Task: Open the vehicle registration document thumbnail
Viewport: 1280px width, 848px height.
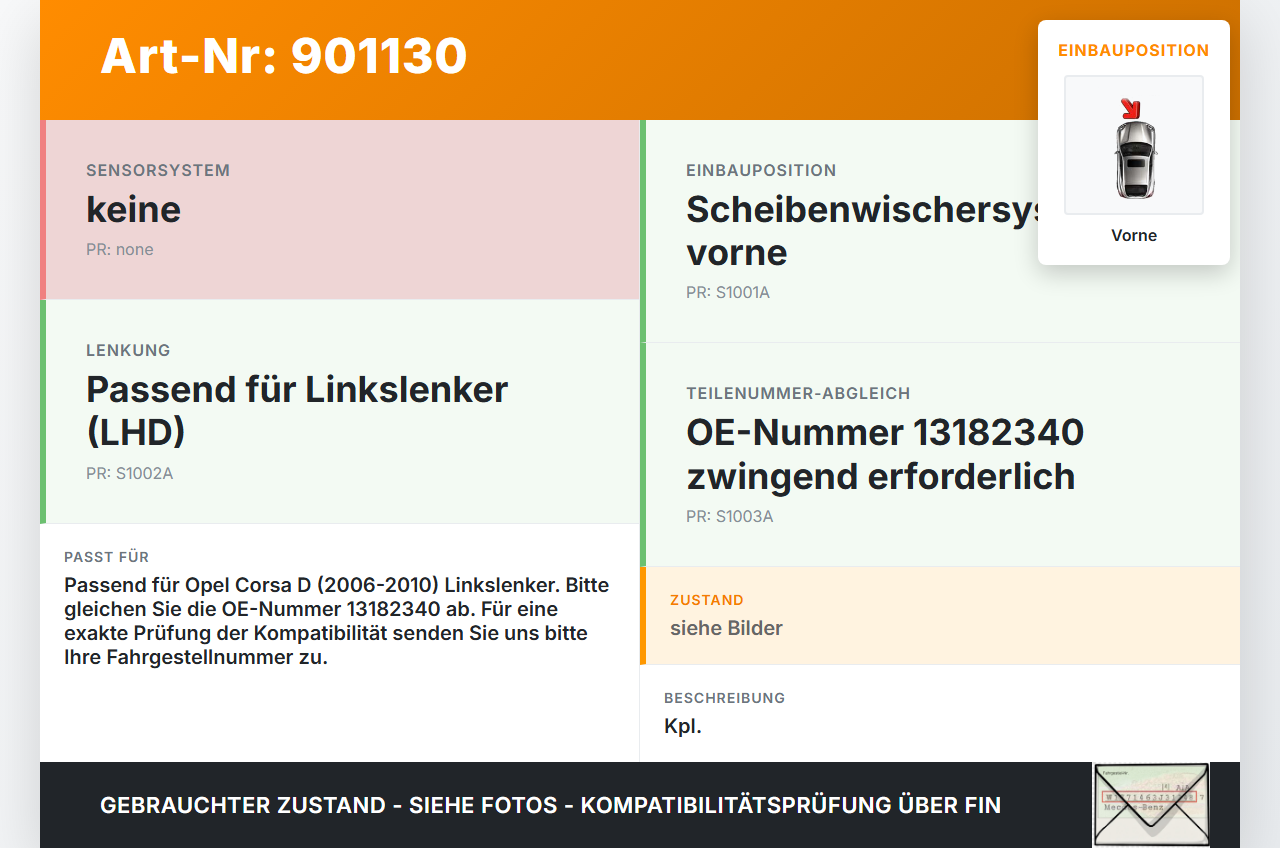Action: point(1151,805)
